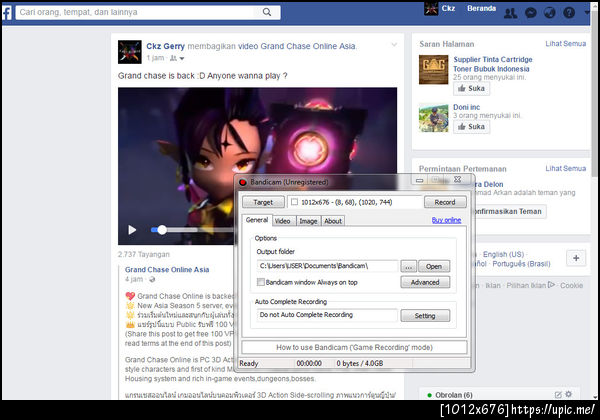Click How to use Bandicam help bar
Image resolution: width=600 pixels, height=420 pixels.
click(x=354, y=347)
